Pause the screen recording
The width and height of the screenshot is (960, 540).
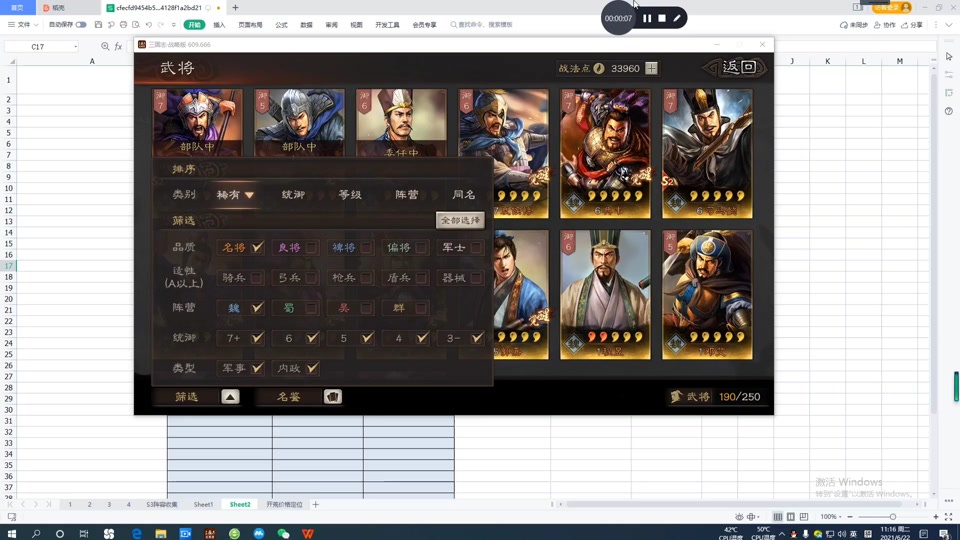(x=647, y=18)
